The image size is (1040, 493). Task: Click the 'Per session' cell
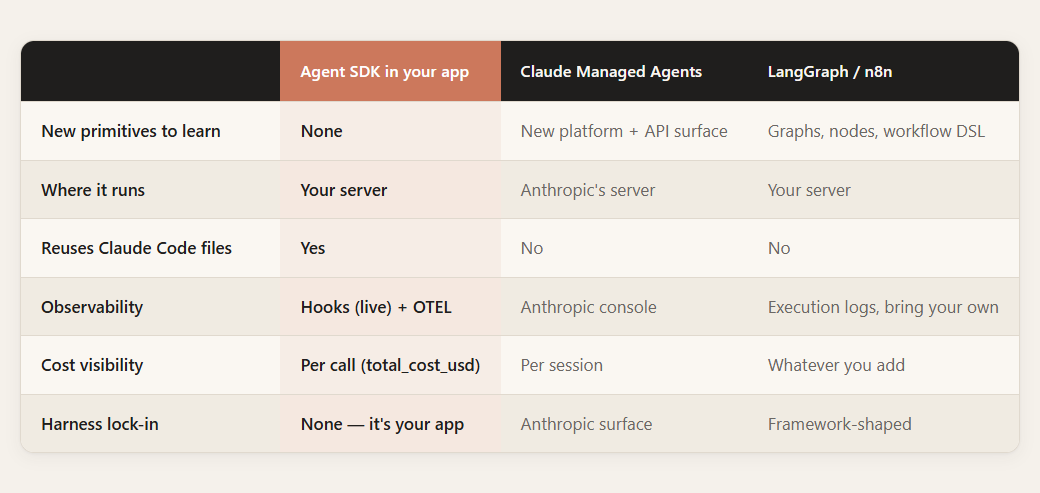(562, 366)
